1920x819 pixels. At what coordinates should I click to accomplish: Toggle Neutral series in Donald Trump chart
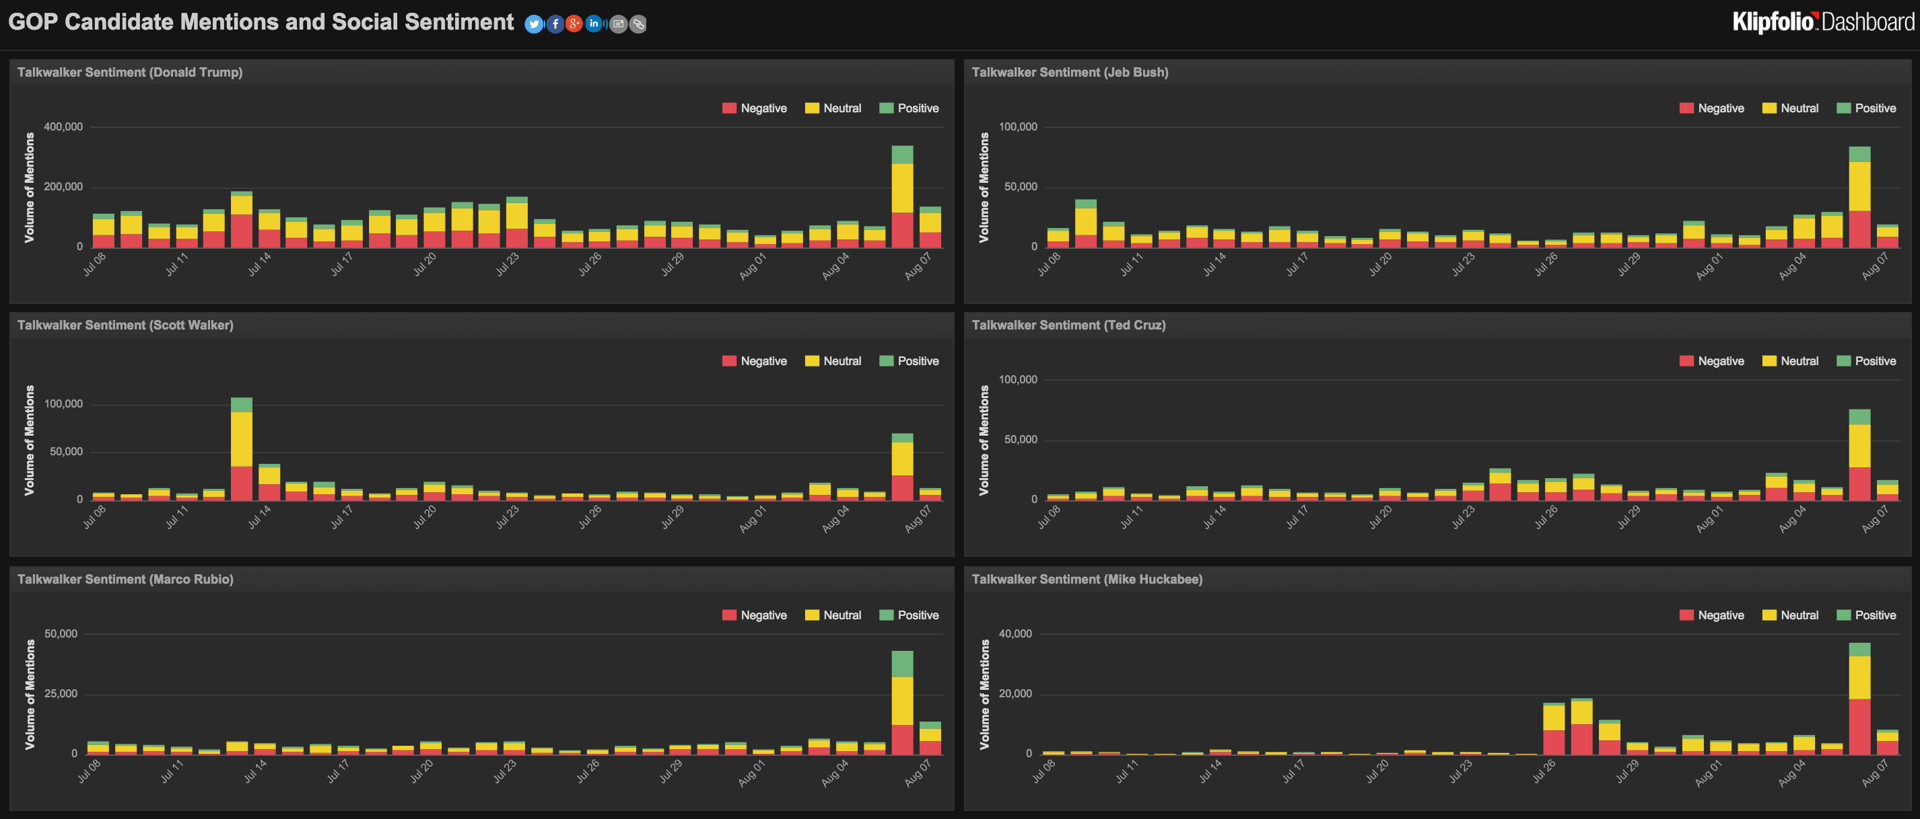833,108
